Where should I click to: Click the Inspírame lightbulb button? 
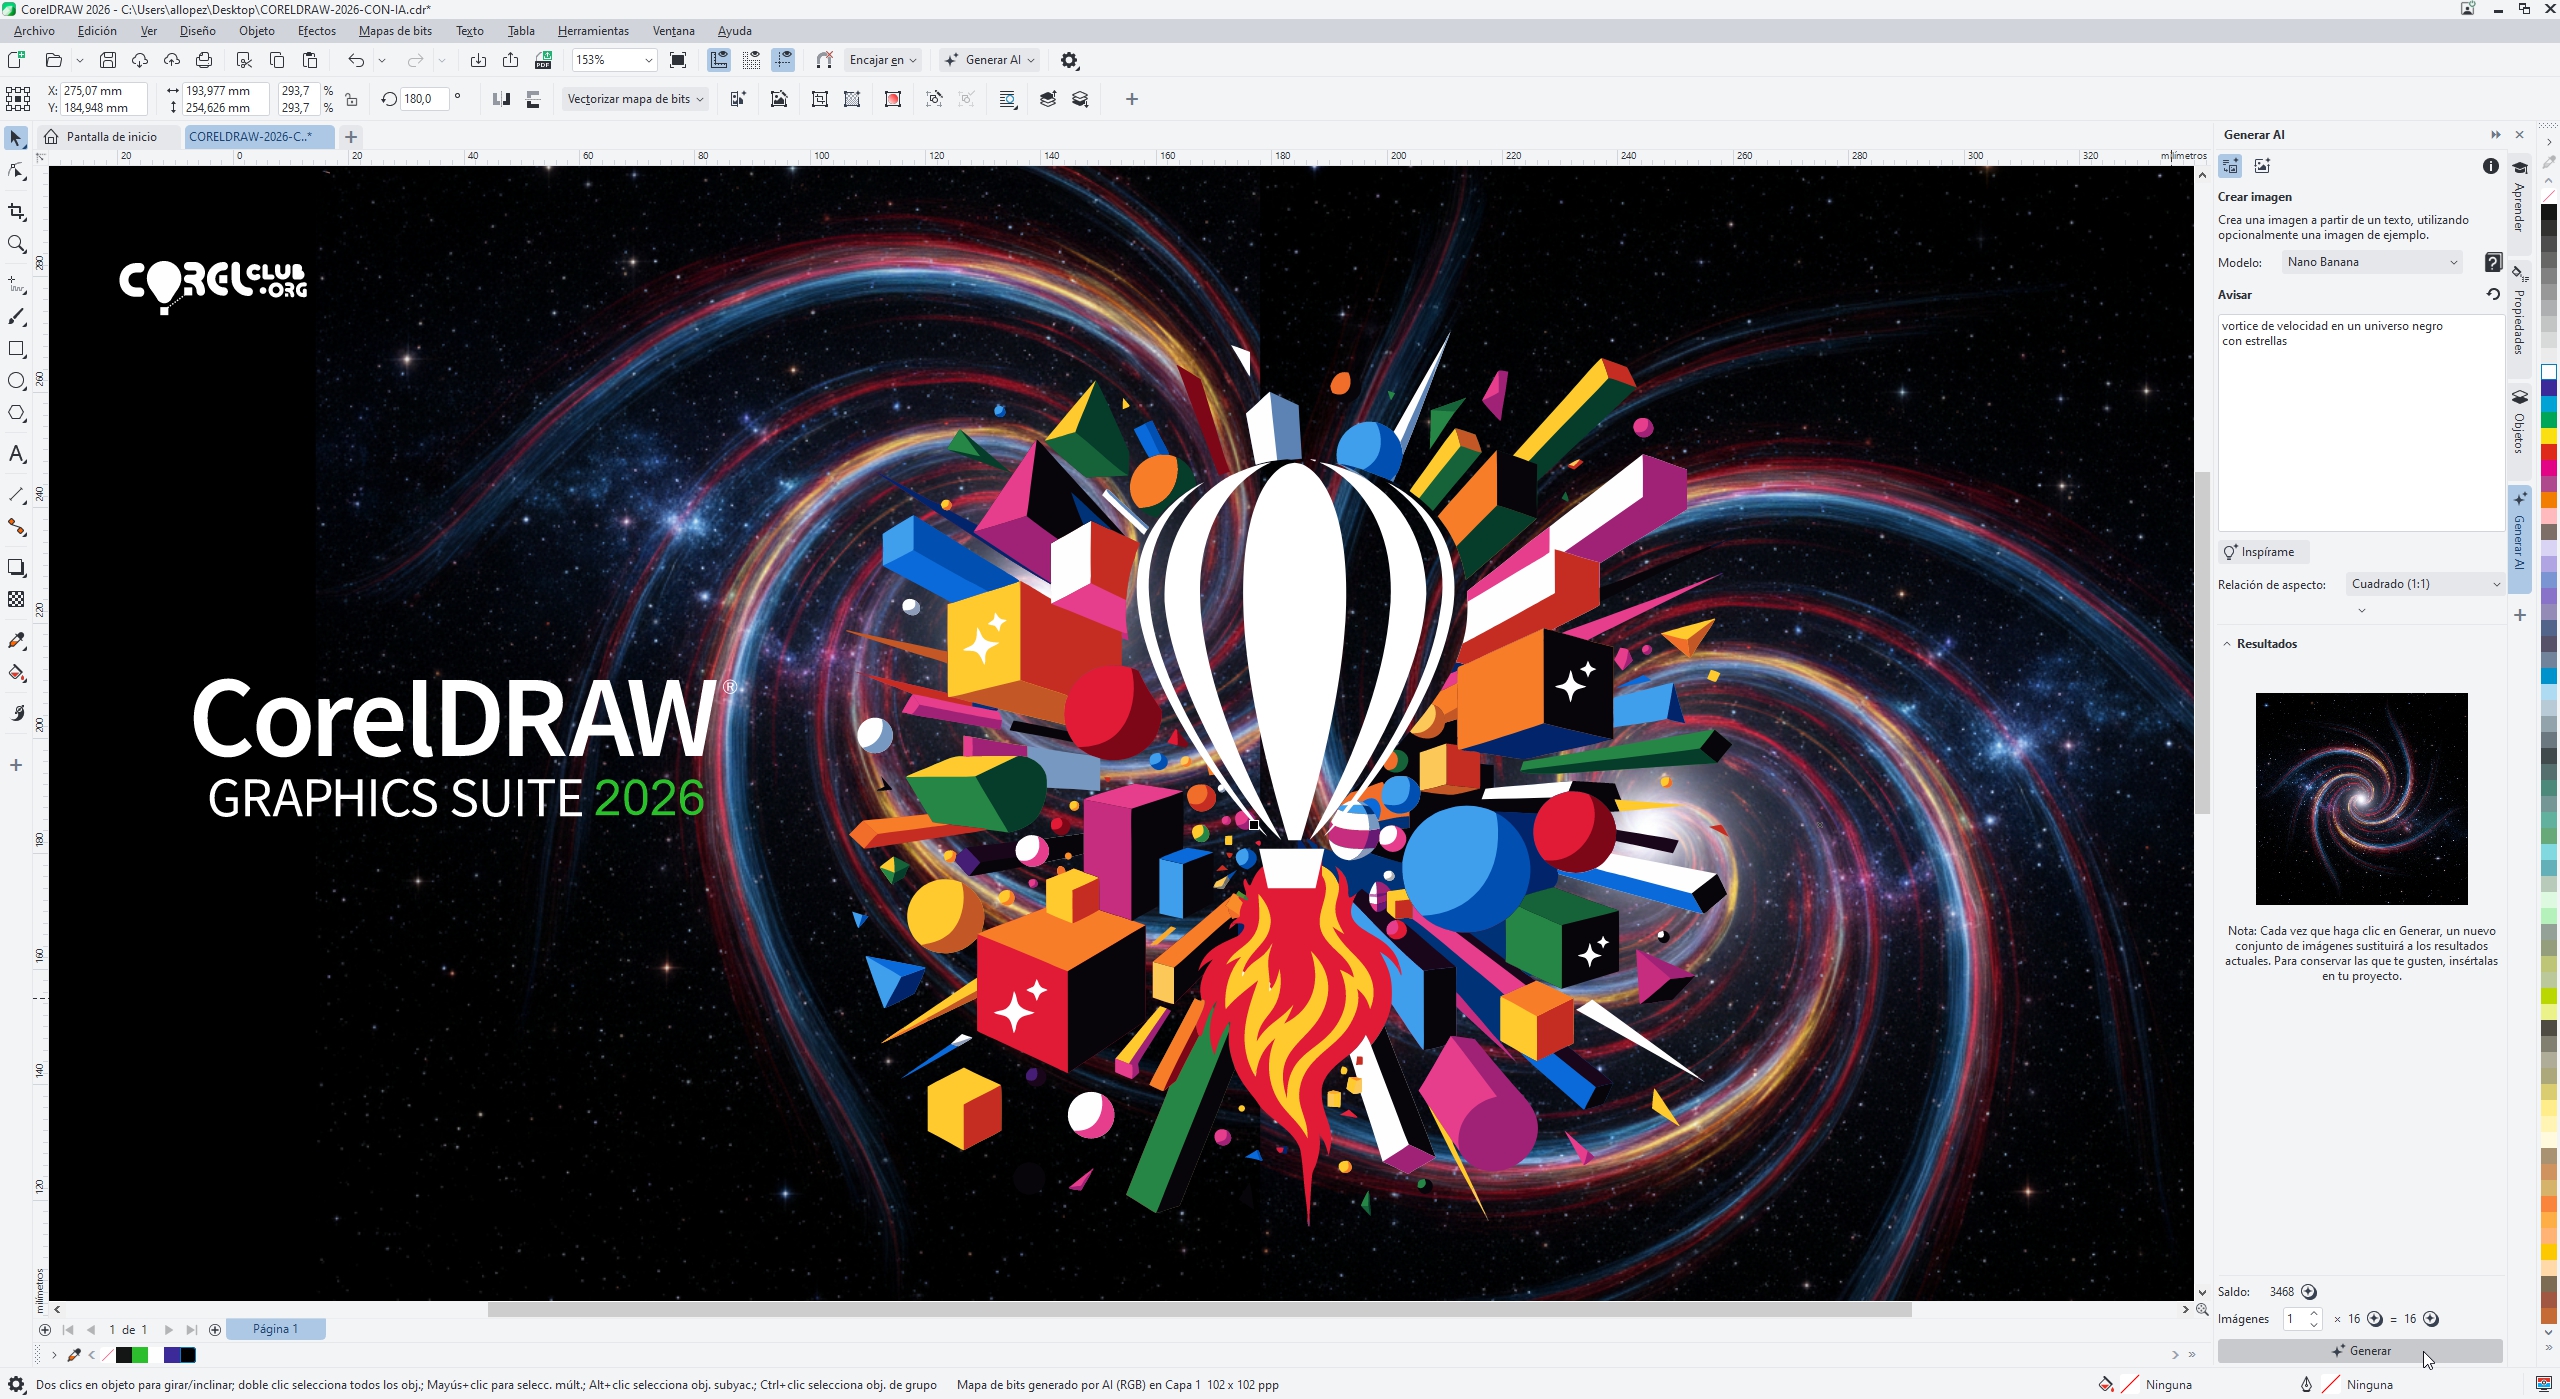point(2262,551)
